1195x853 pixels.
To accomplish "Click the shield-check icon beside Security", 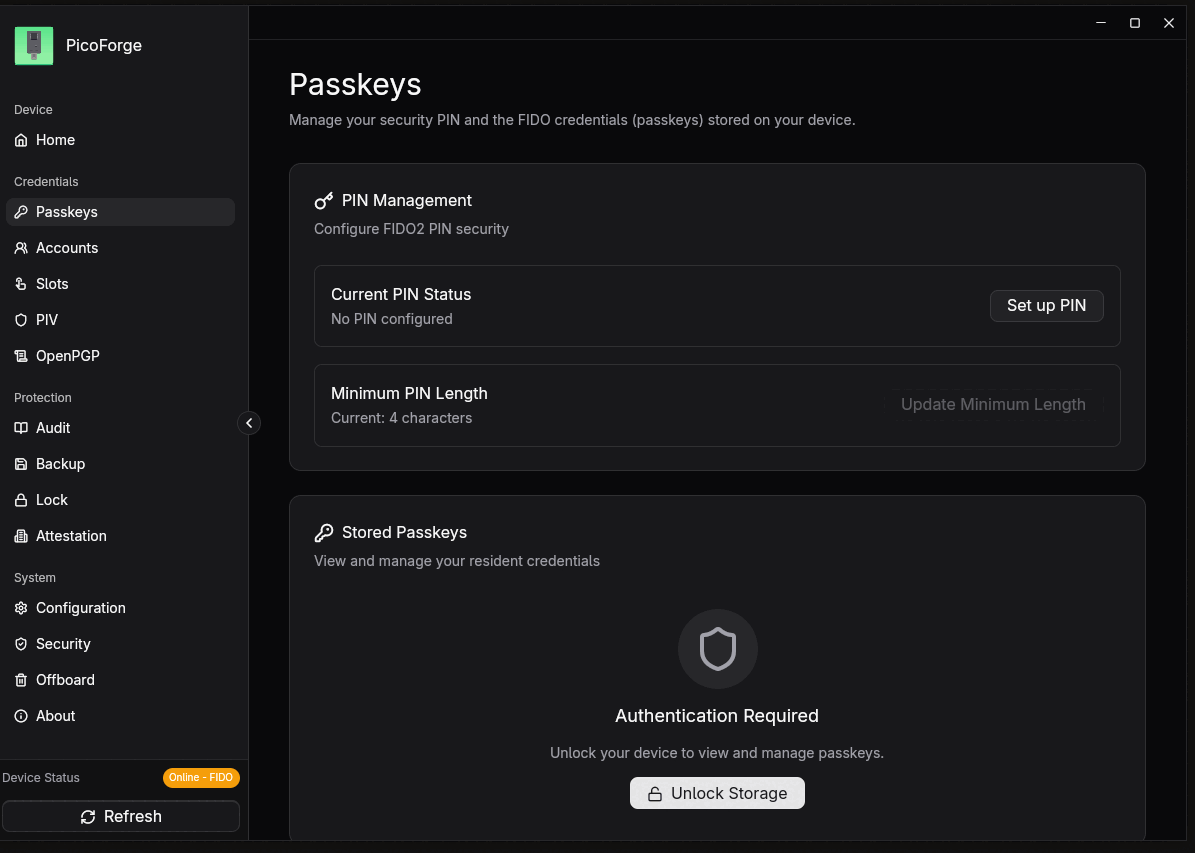I will [x=21, y=644].
